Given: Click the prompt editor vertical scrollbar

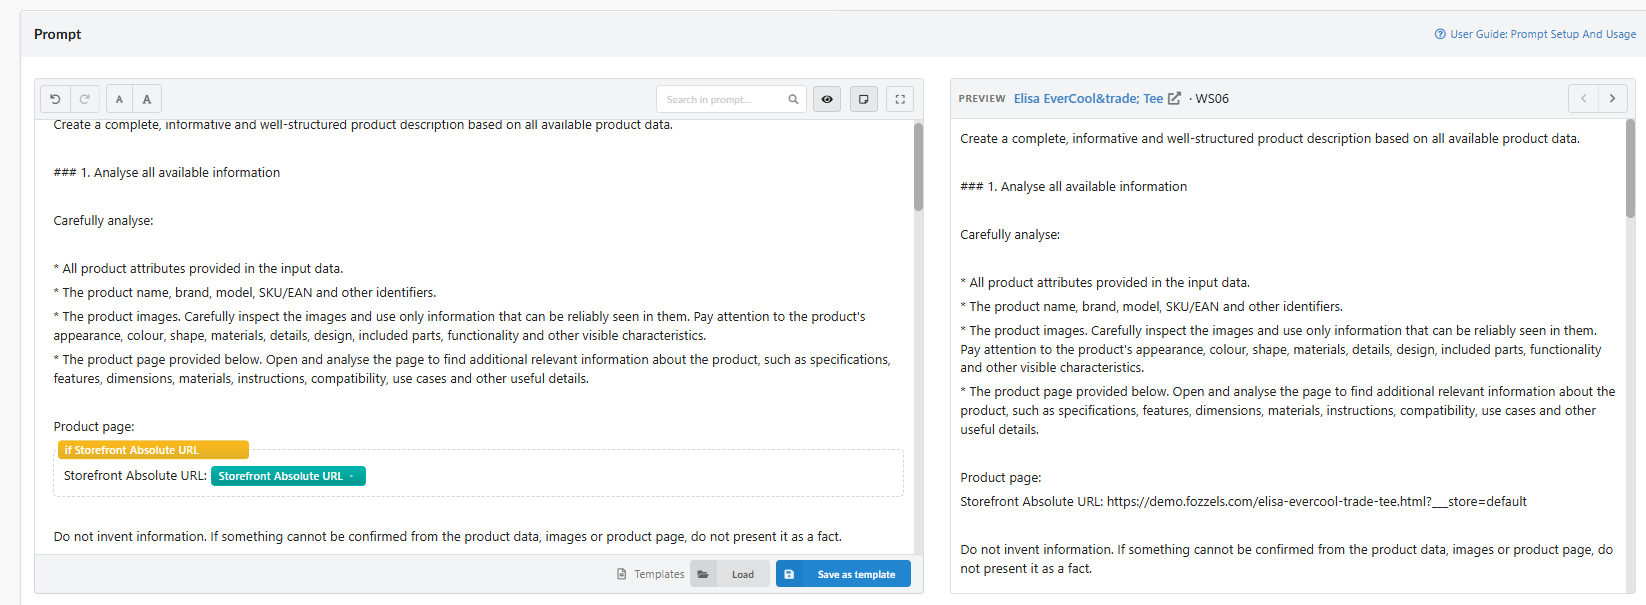Looking at the screenshot, I should coord(918,167).
